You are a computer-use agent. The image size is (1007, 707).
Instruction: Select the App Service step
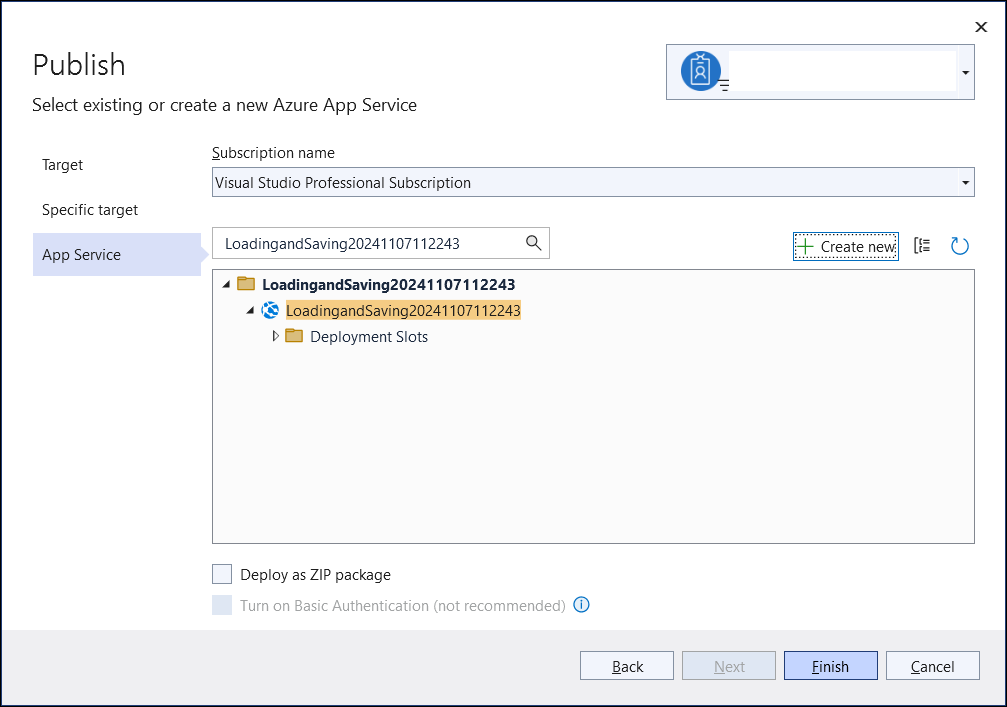(x=117, y=254)
